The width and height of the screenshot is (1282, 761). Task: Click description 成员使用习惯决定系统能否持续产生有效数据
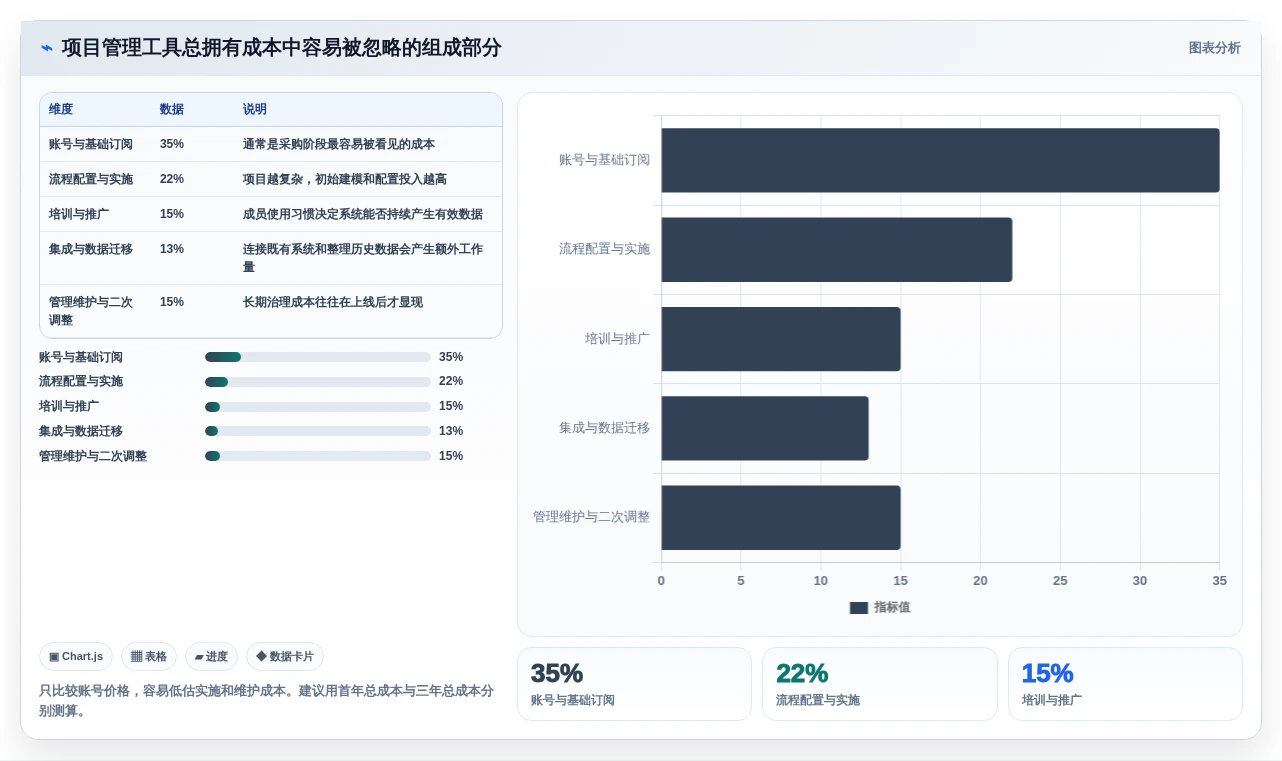point(363,214)
